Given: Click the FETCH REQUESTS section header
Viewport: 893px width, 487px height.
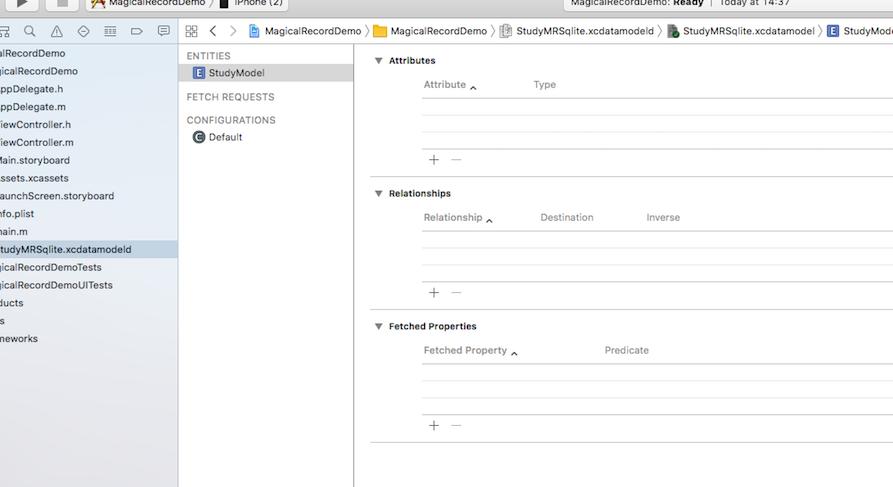Looking at the screenshot, I should (230, 97).
